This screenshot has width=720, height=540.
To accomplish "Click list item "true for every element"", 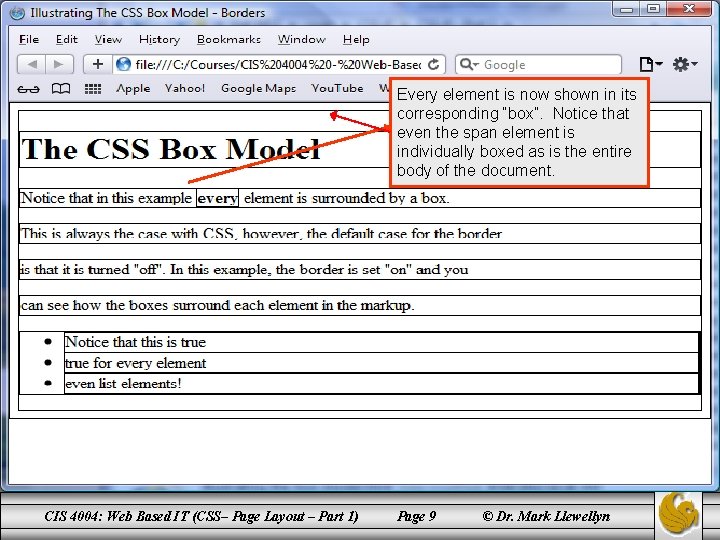I will click(x=381, y=363).
